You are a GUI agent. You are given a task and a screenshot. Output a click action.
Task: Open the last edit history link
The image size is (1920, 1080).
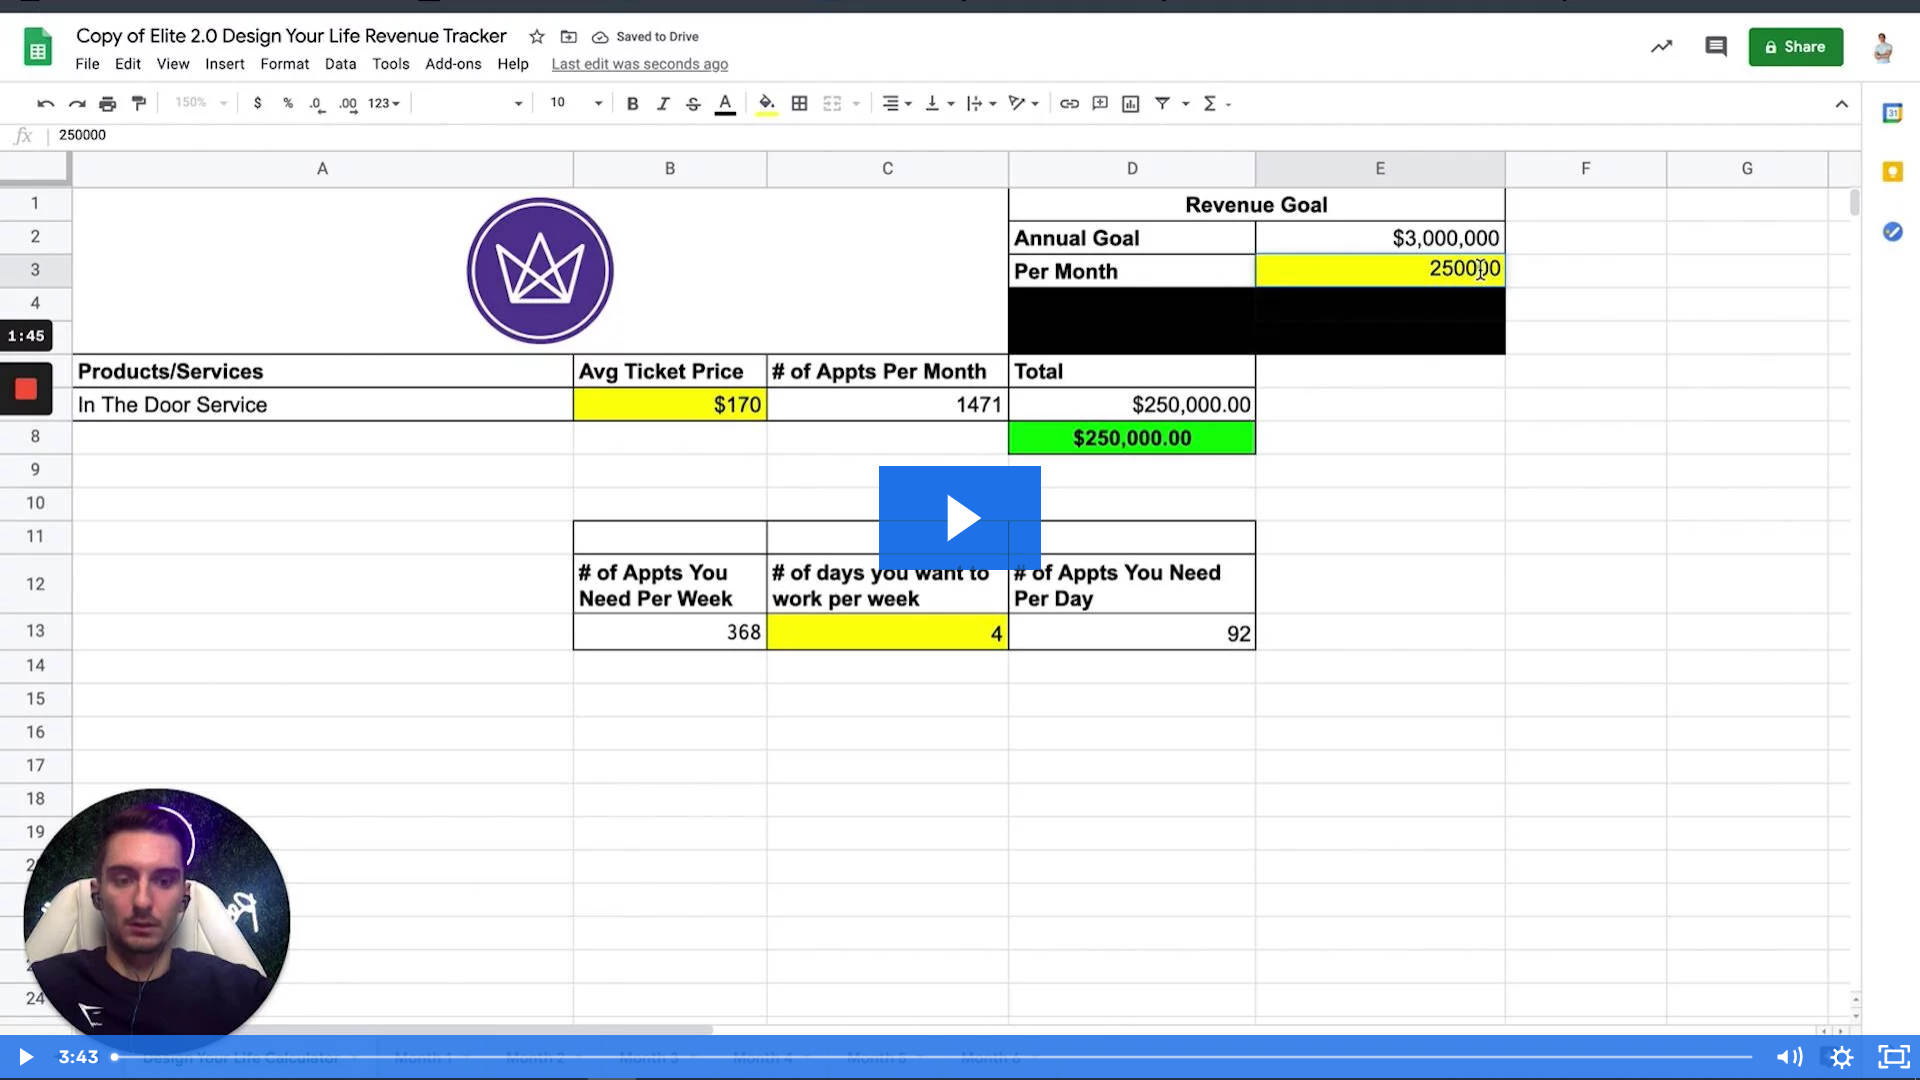pyautogui.click(x=639, y=64)
